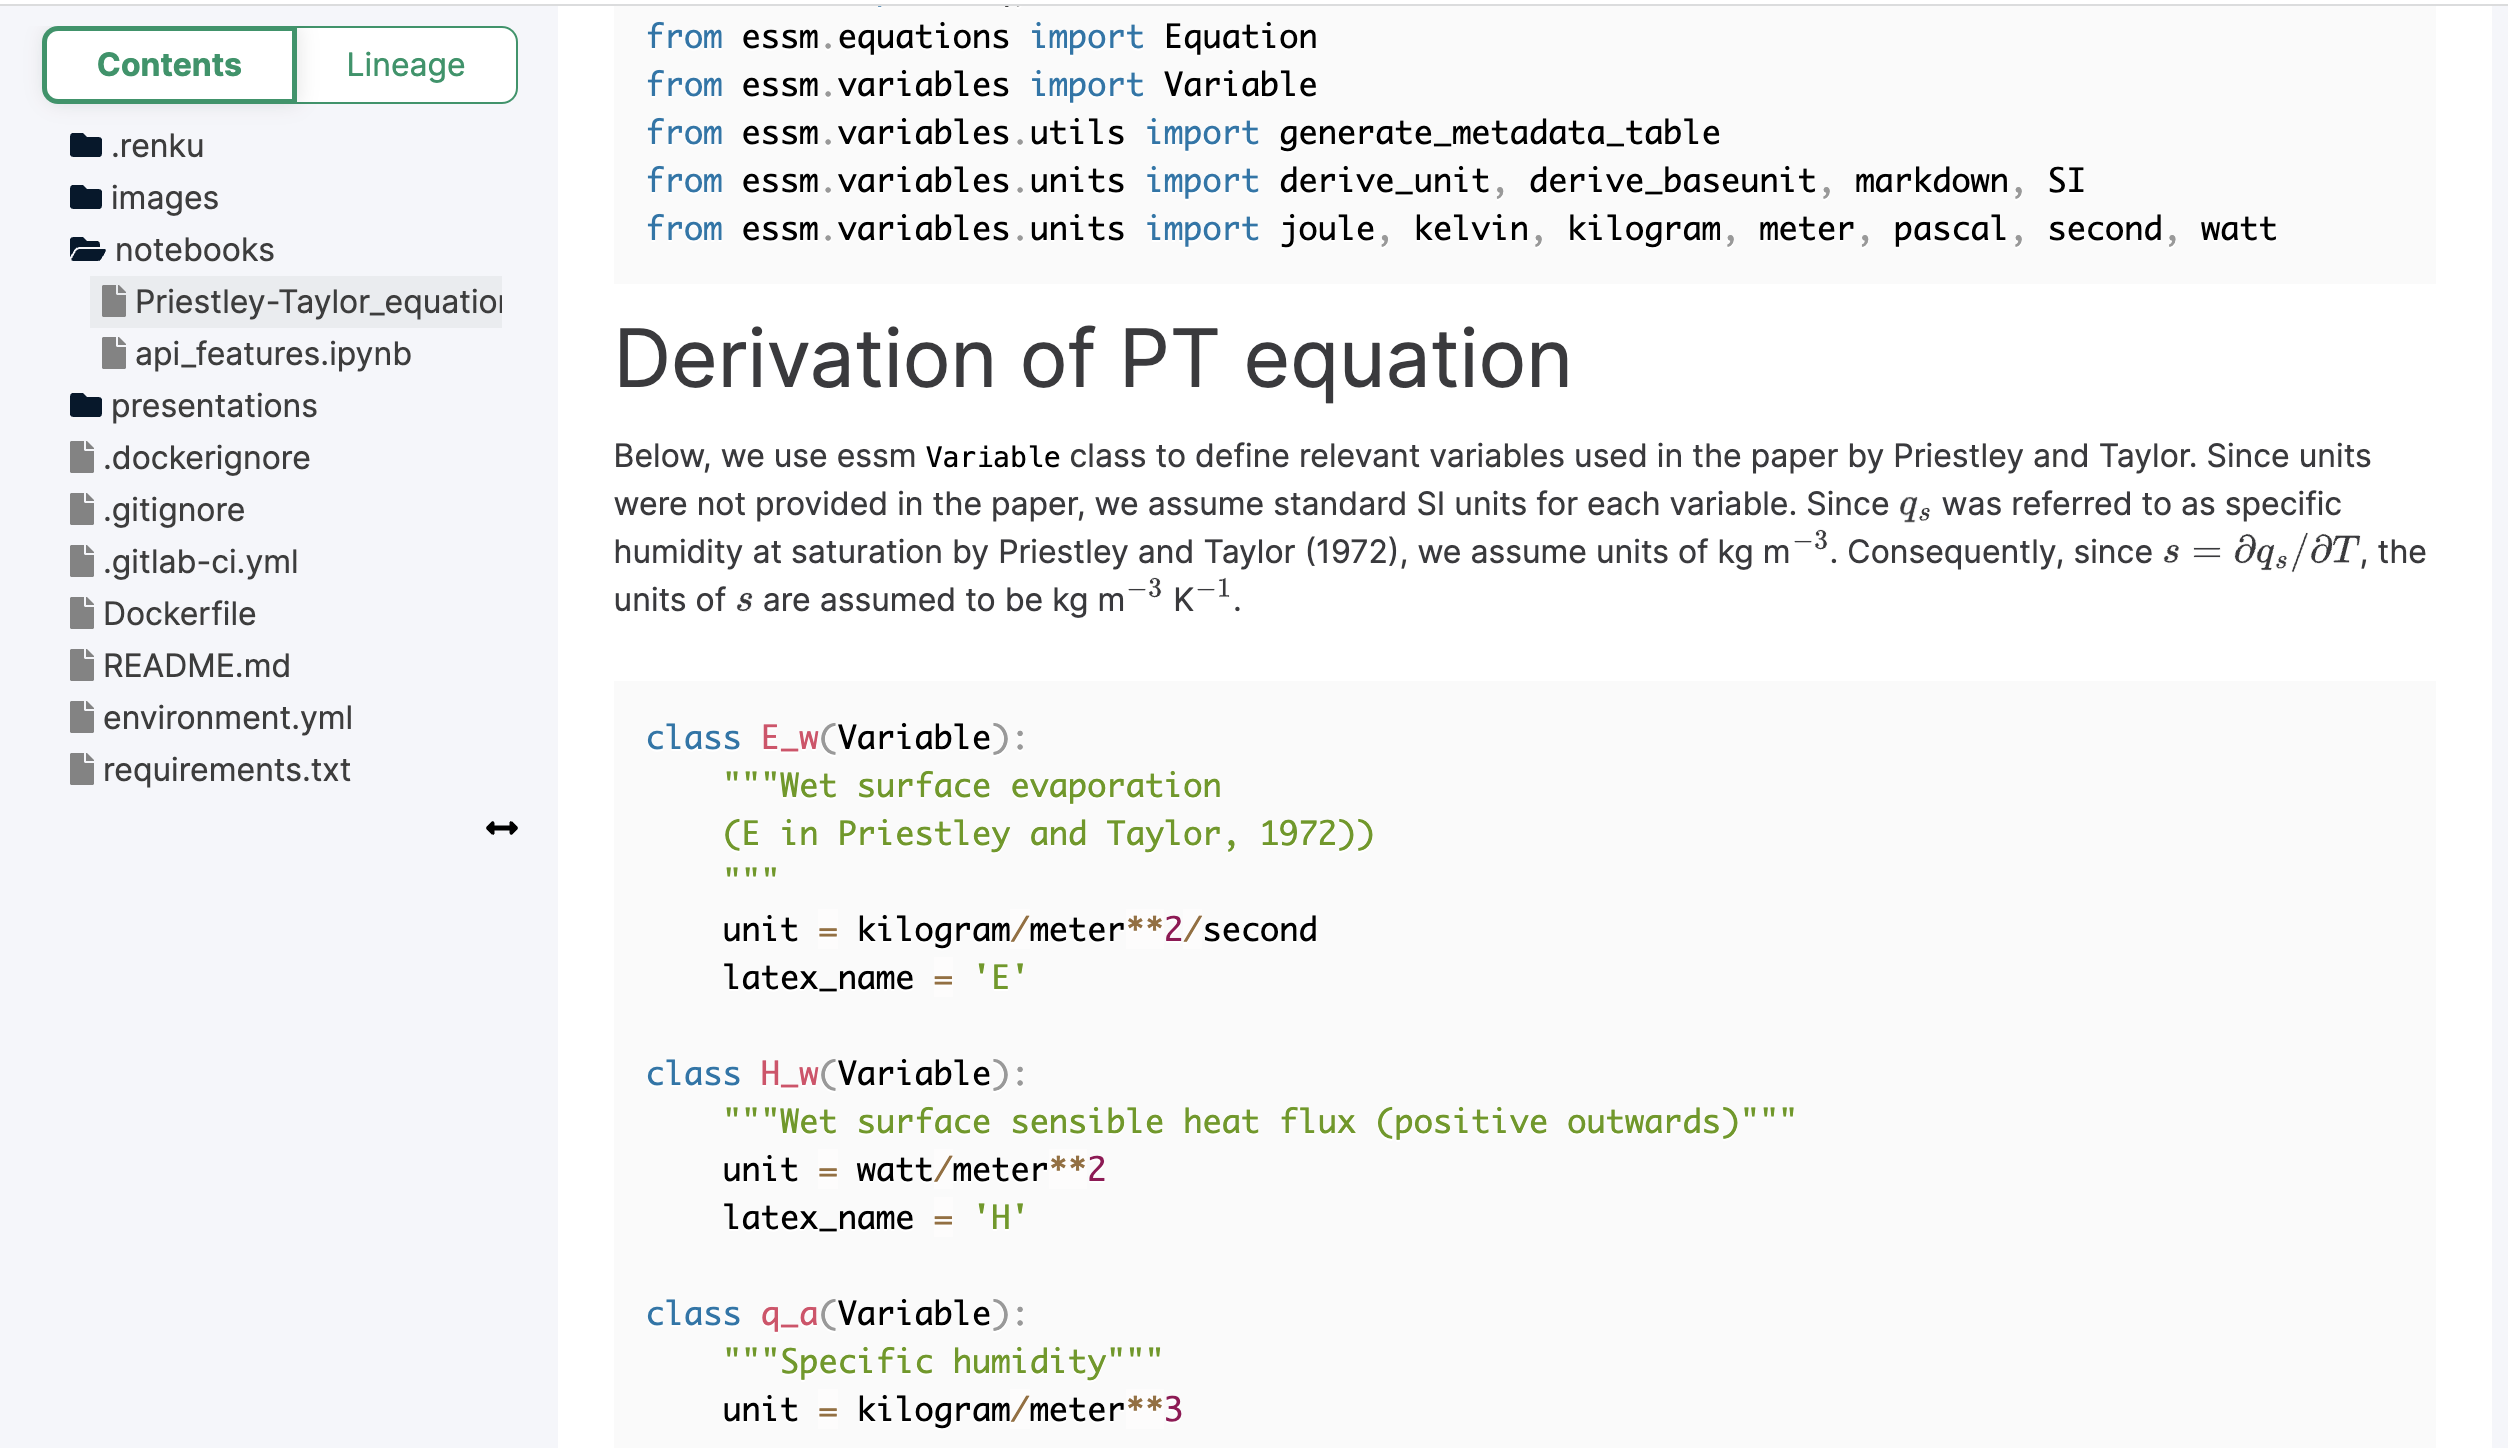Screen dimensions: 2508x1448
Task: Click the README.md document icon
Action: pyautogui.click(x=82, y=665)
